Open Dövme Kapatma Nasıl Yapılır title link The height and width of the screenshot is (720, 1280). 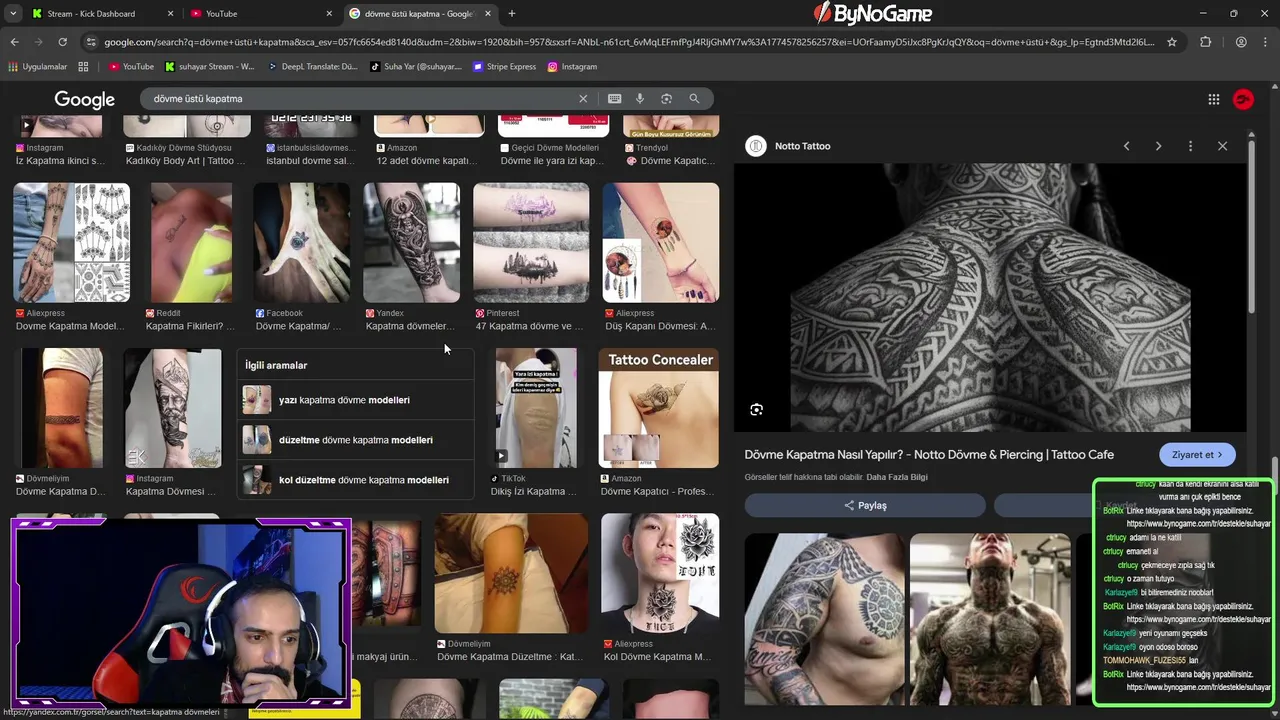point(929,455)
